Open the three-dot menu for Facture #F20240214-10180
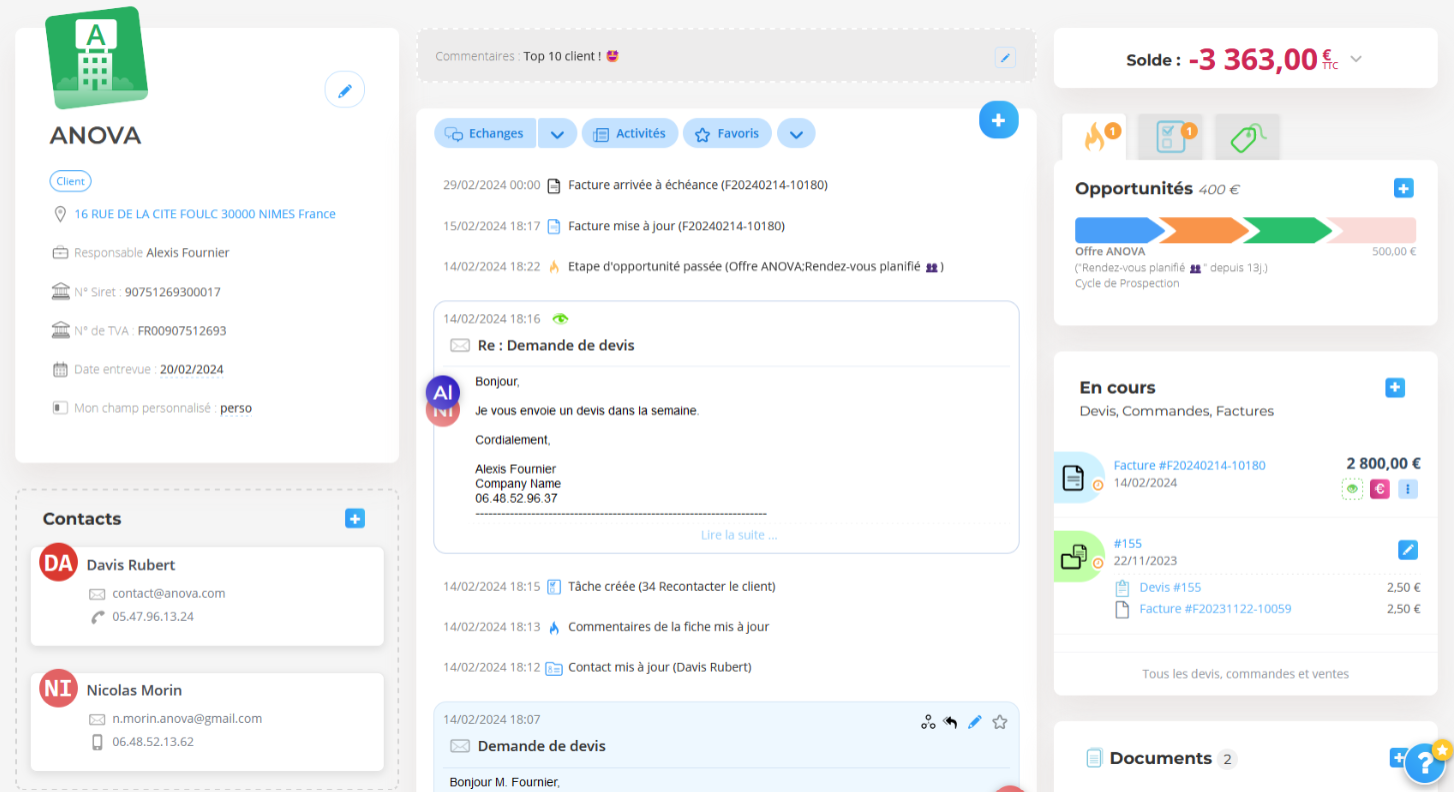The height and width of the screenshot is (792, 1455). tap(1408, 489)
